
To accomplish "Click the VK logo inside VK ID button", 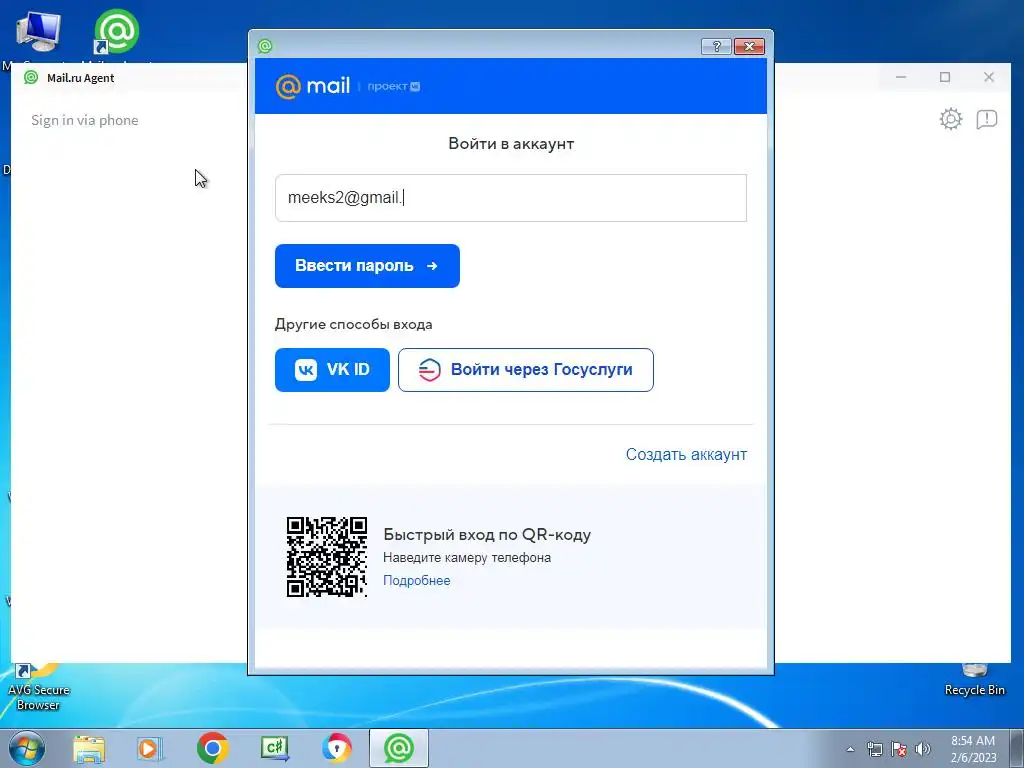I will [306, 370].
